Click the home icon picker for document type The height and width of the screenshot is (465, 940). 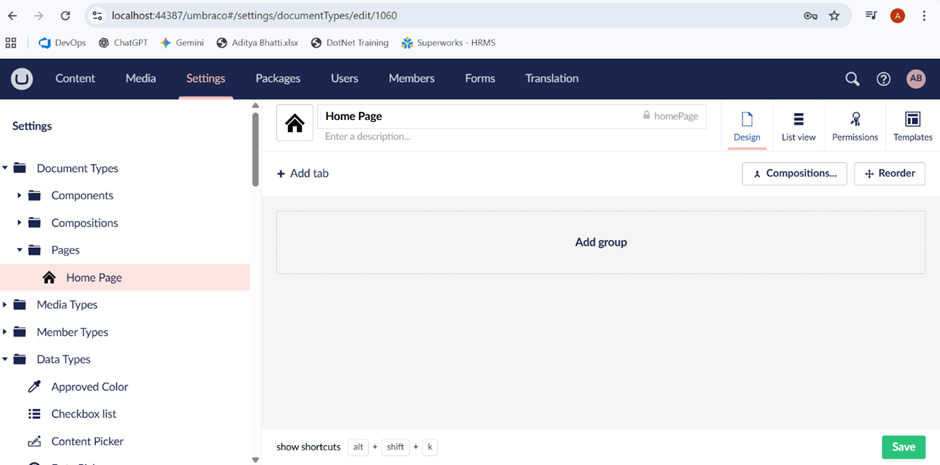(x=295, y=124)
